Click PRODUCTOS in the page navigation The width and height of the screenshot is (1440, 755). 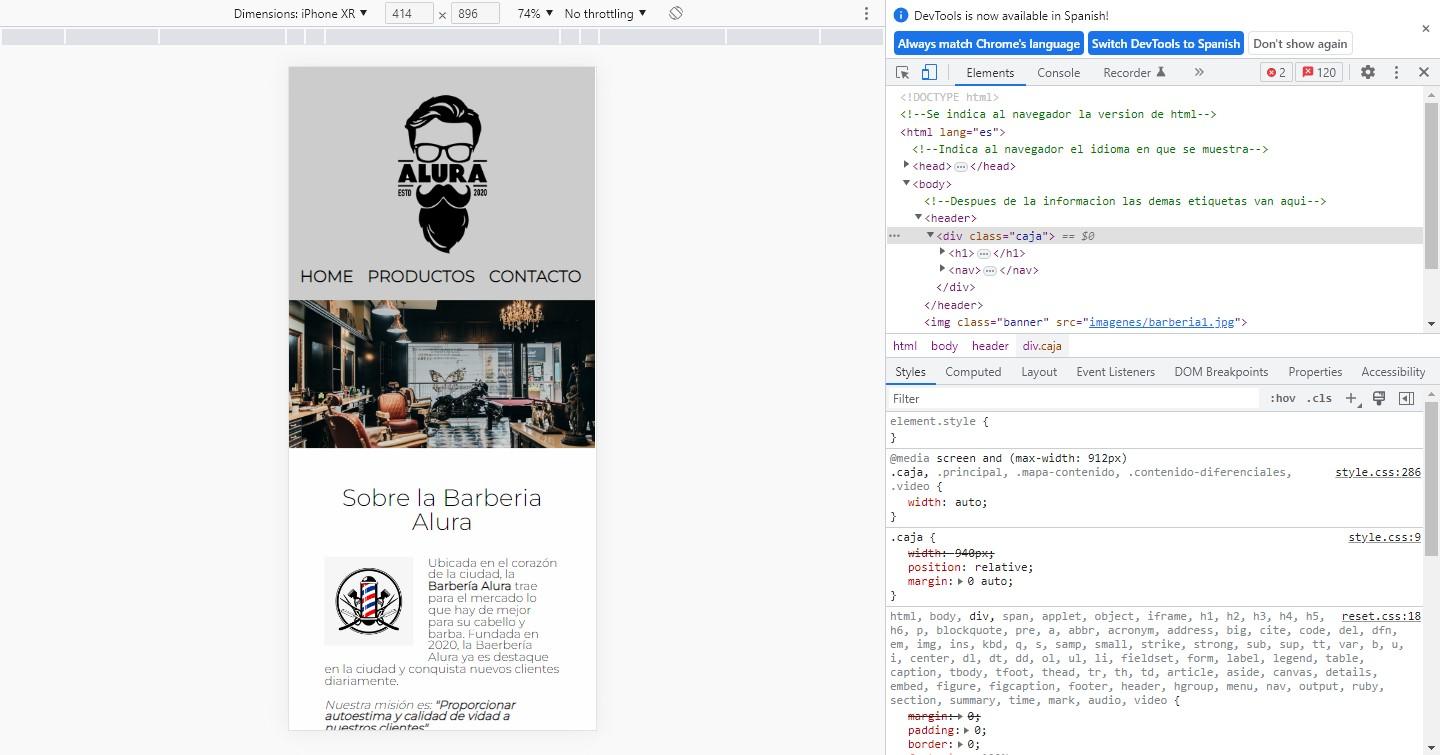tap(421, 276)
